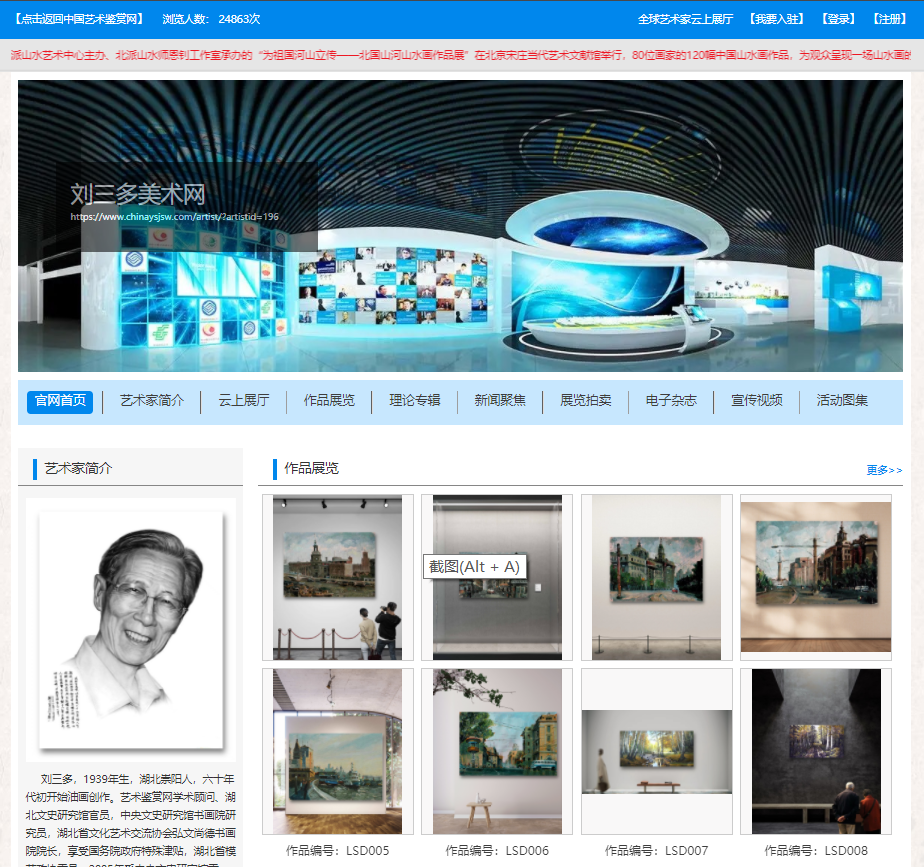Click the 作品编号：LSD008 caption

816,850
